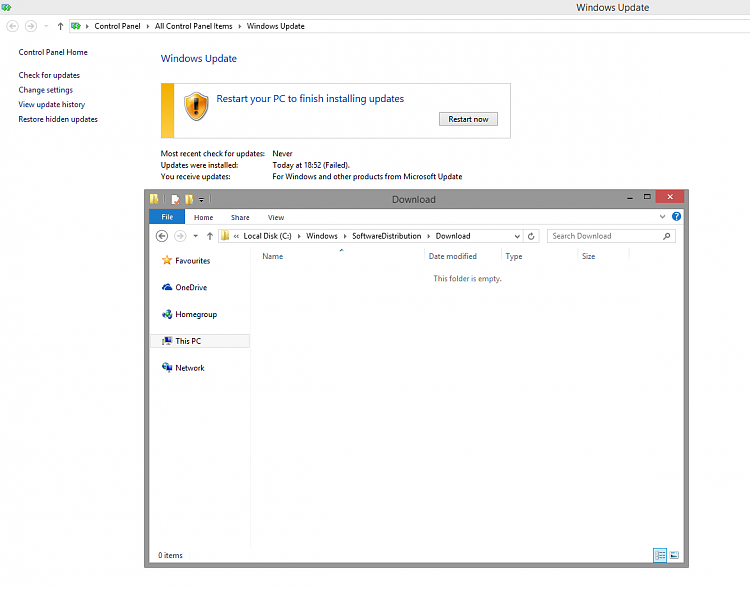Maximize the Download window
Screen dimensions: 750x590
647,197
